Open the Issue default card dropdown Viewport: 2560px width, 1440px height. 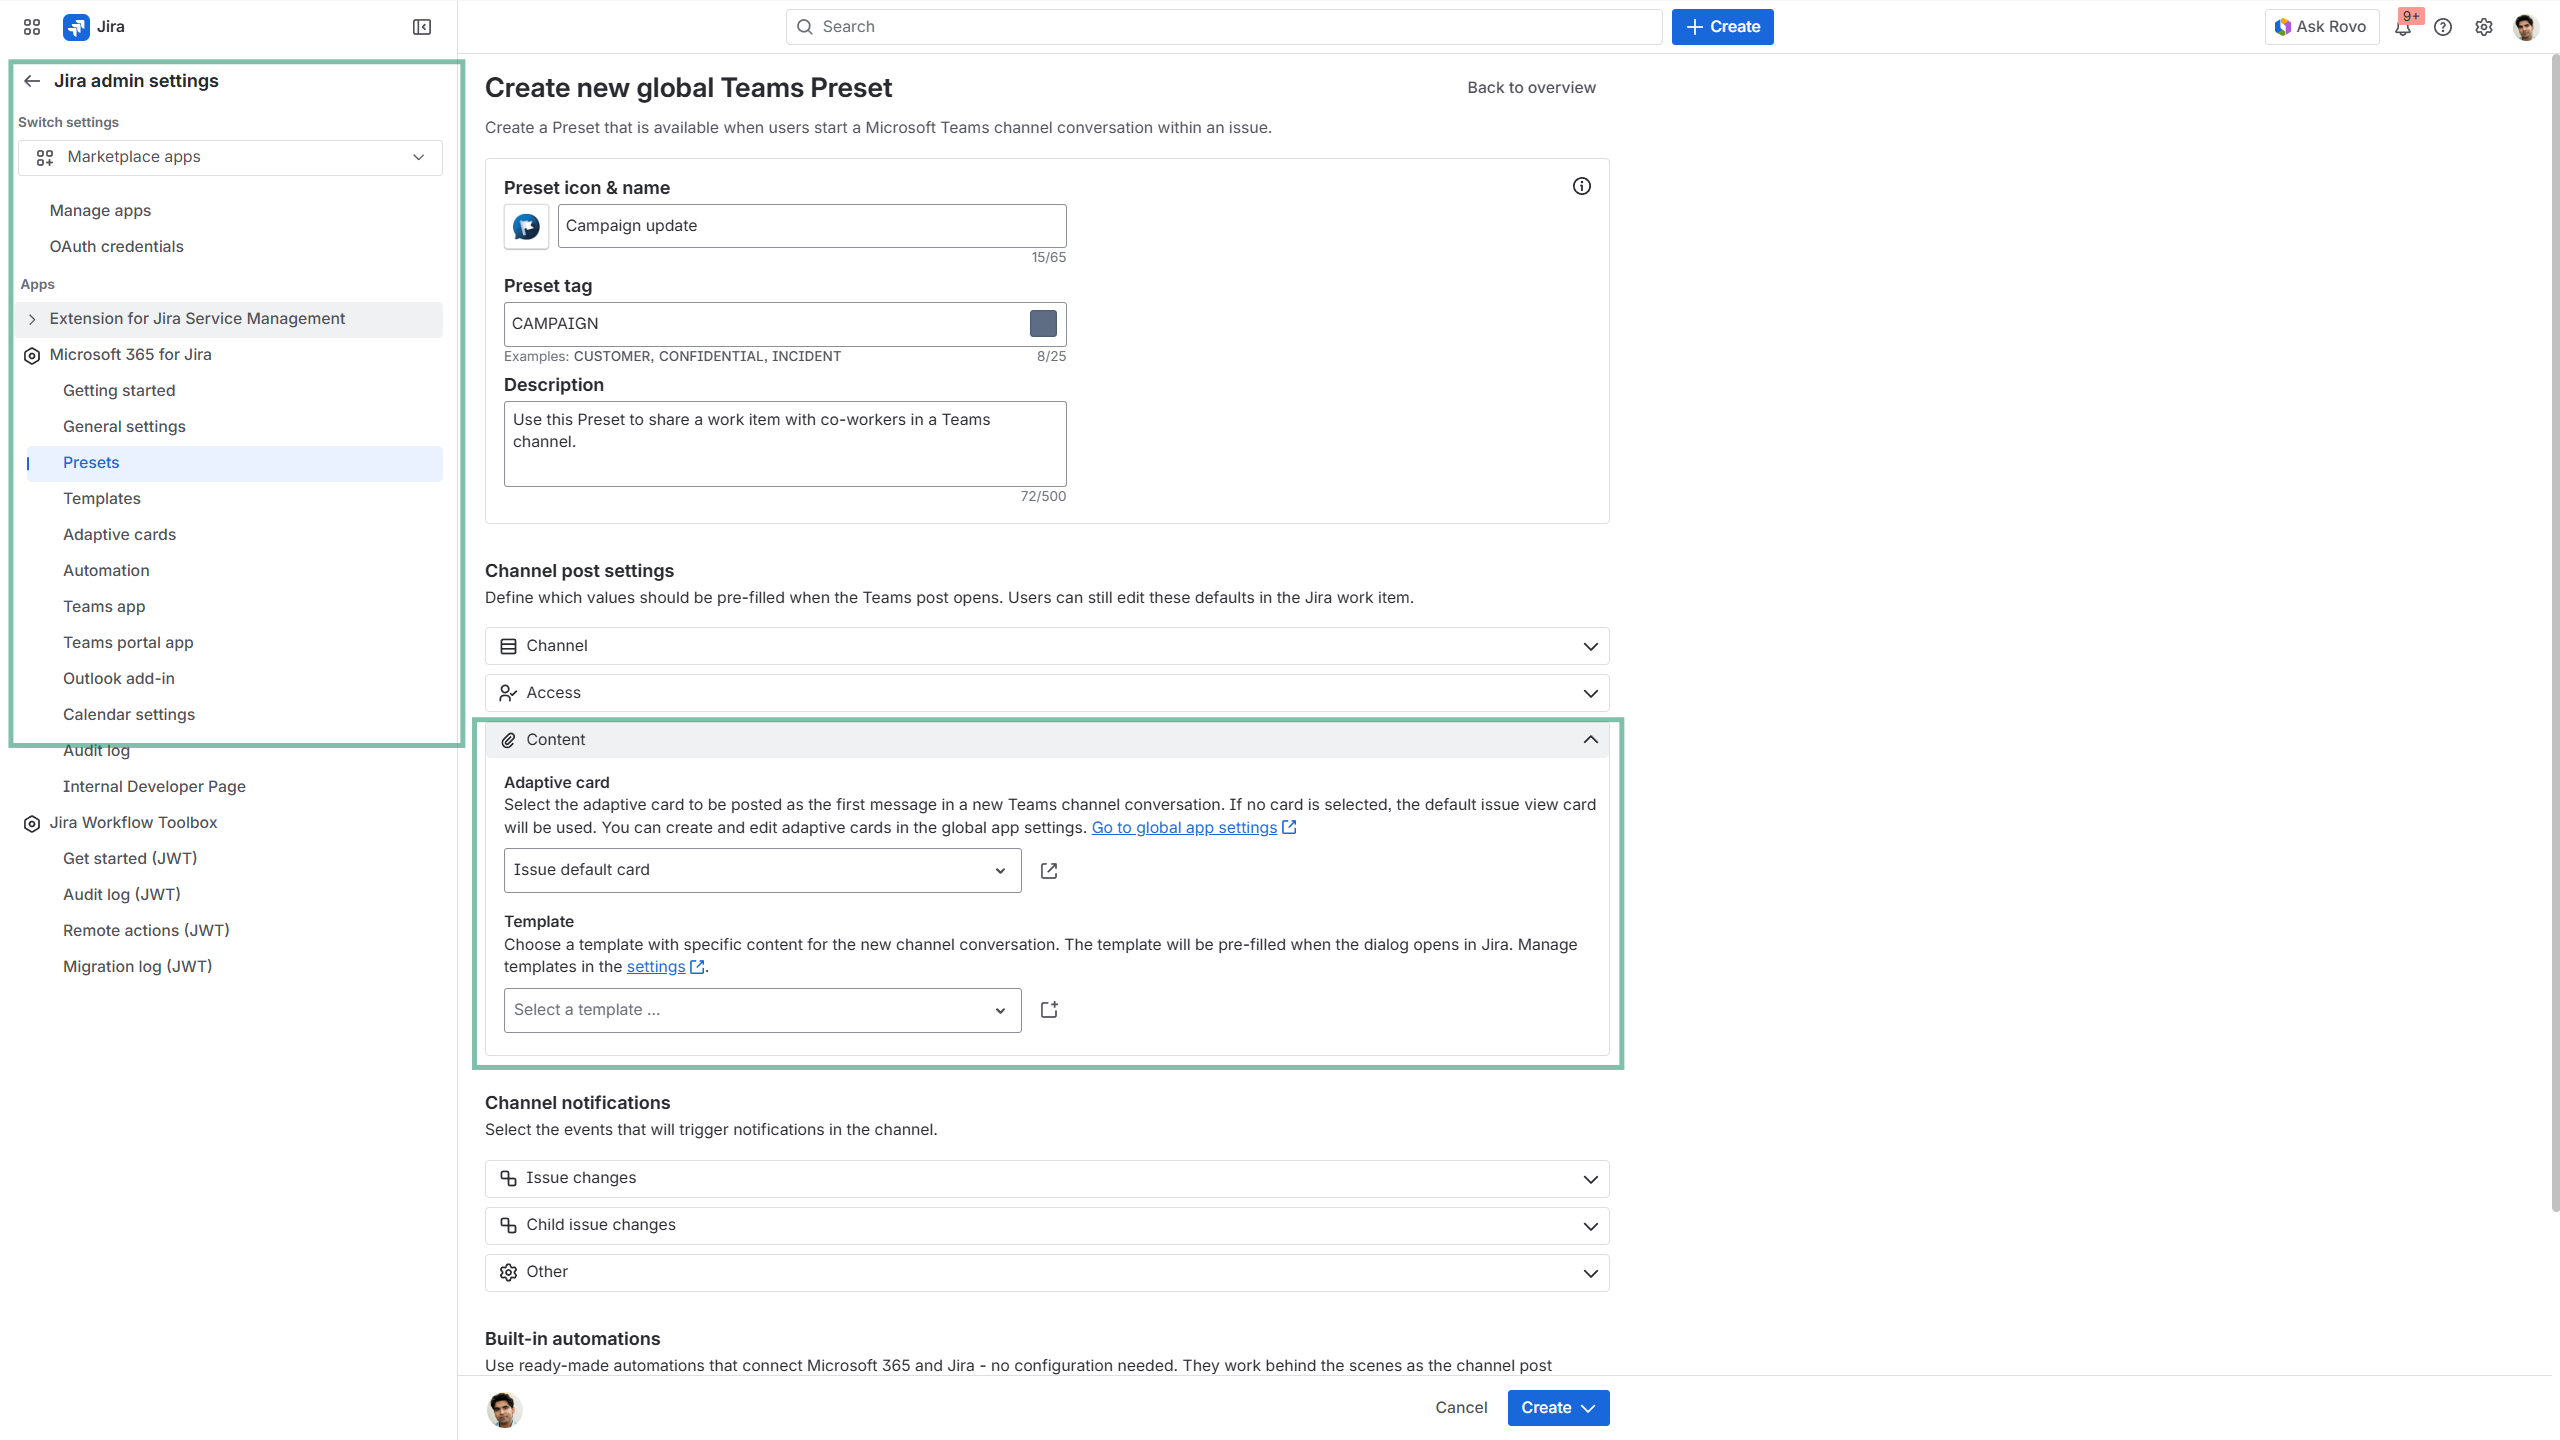click(762, 871)
